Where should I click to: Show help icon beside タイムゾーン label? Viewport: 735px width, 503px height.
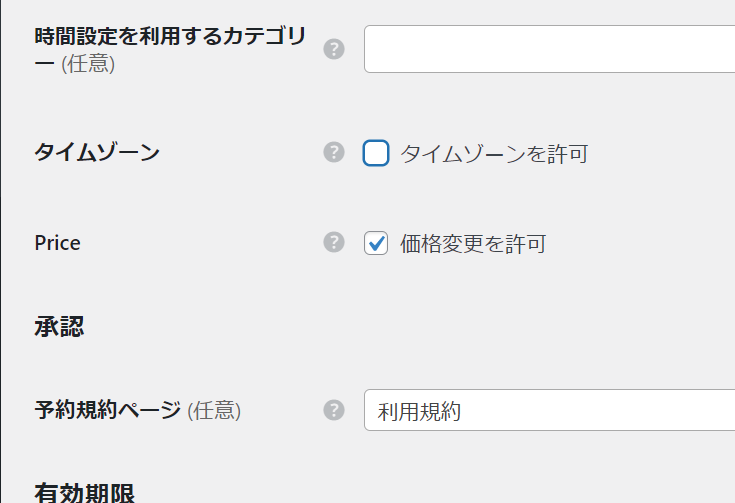click(334, 152)
